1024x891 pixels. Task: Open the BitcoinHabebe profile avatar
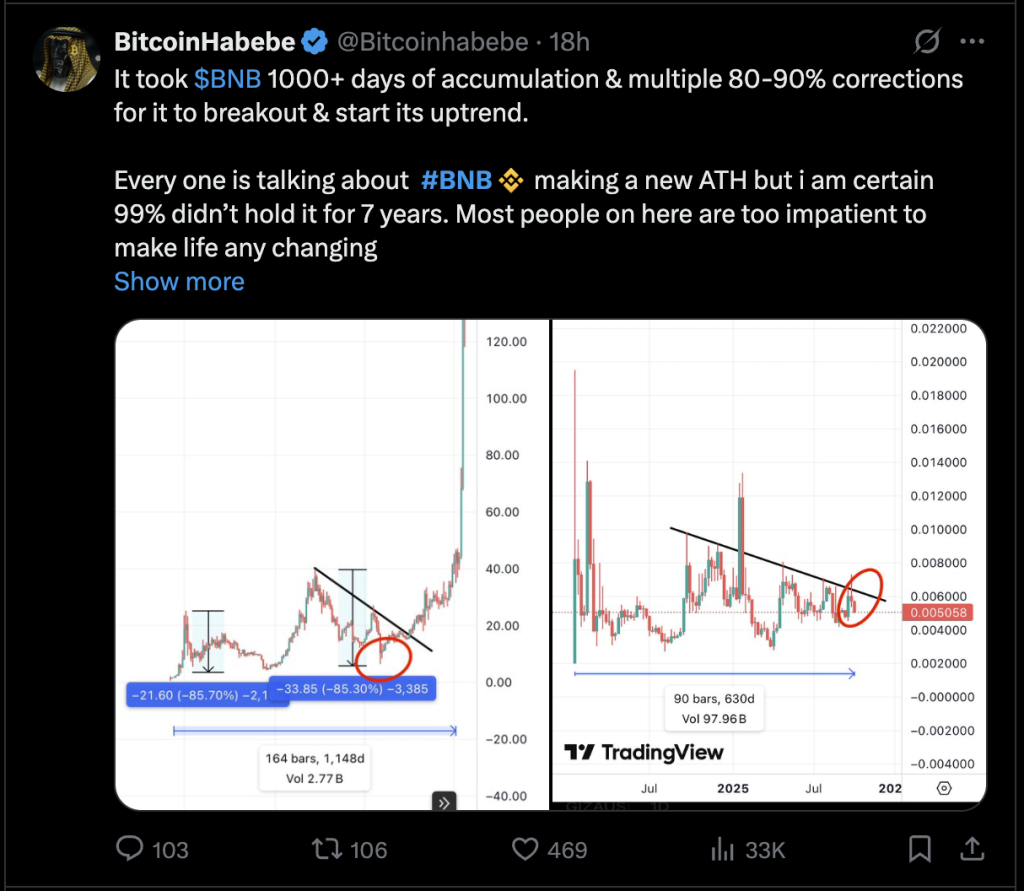coord(67,60)
